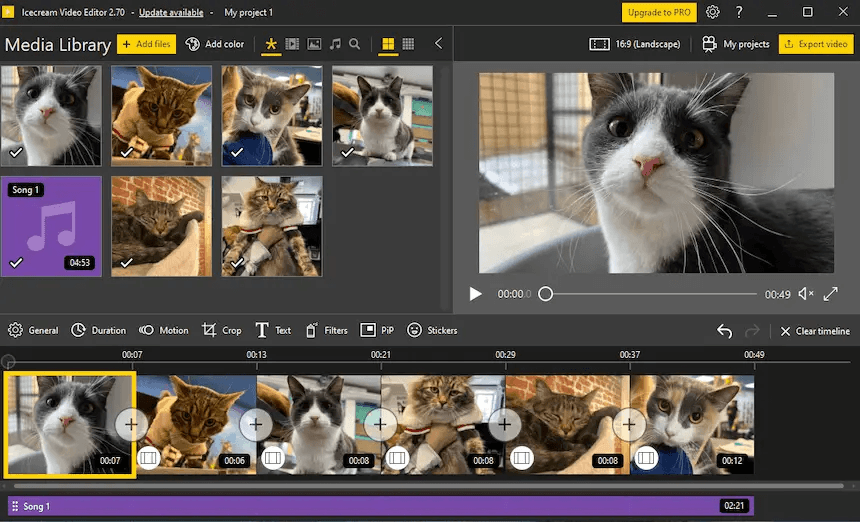This screenshot has width=860, height=522.
Task: Switch media library to small grid view
Action: pos(409,44)
